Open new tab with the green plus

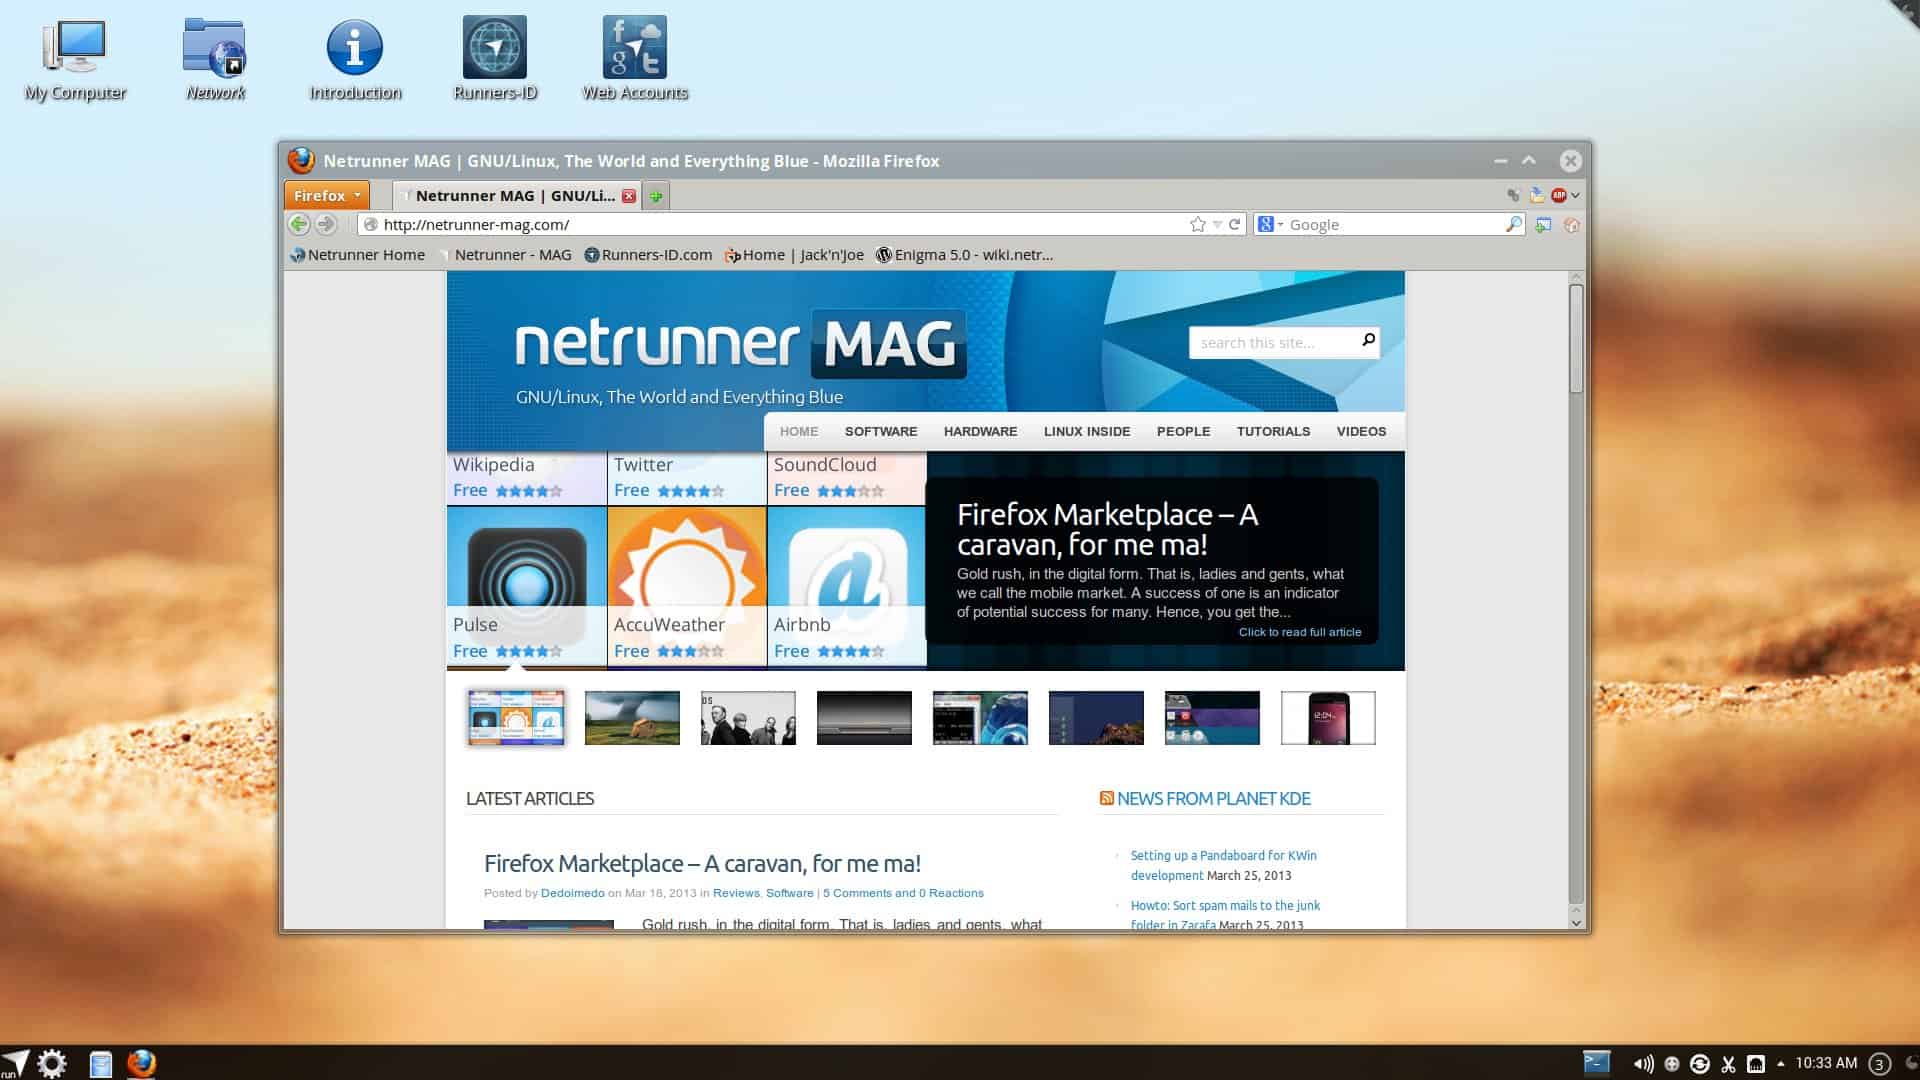pyautogui.click(x=656, y=196)
